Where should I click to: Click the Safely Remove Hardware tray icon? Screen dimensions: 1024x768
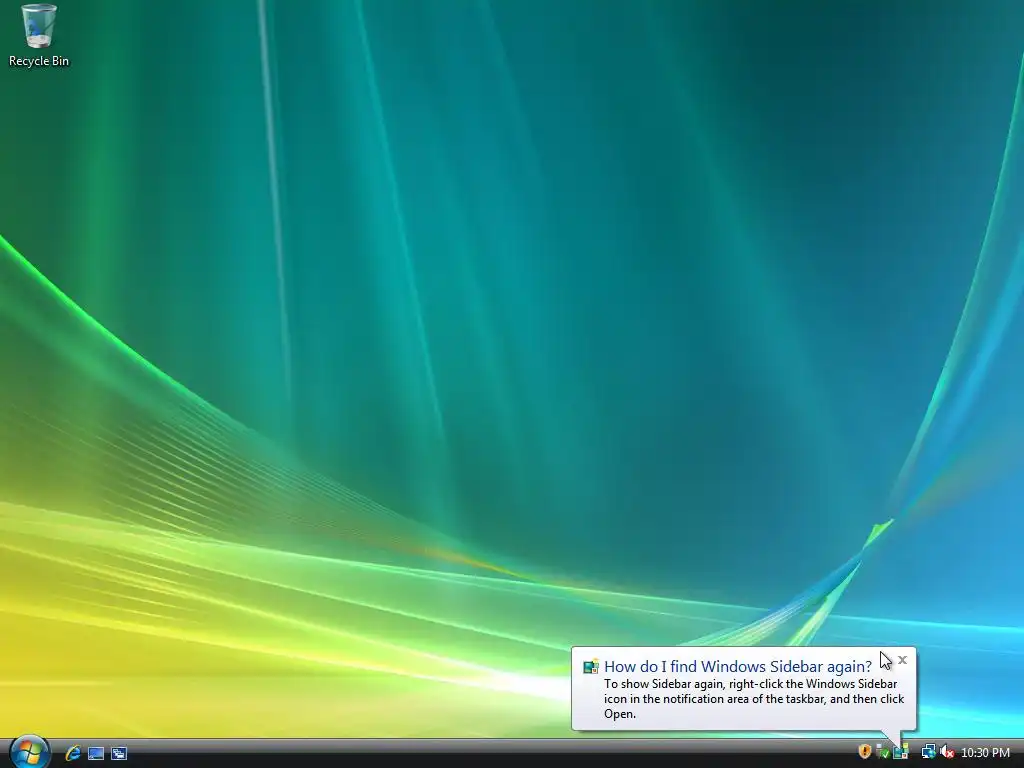click(x=882, y=752)
